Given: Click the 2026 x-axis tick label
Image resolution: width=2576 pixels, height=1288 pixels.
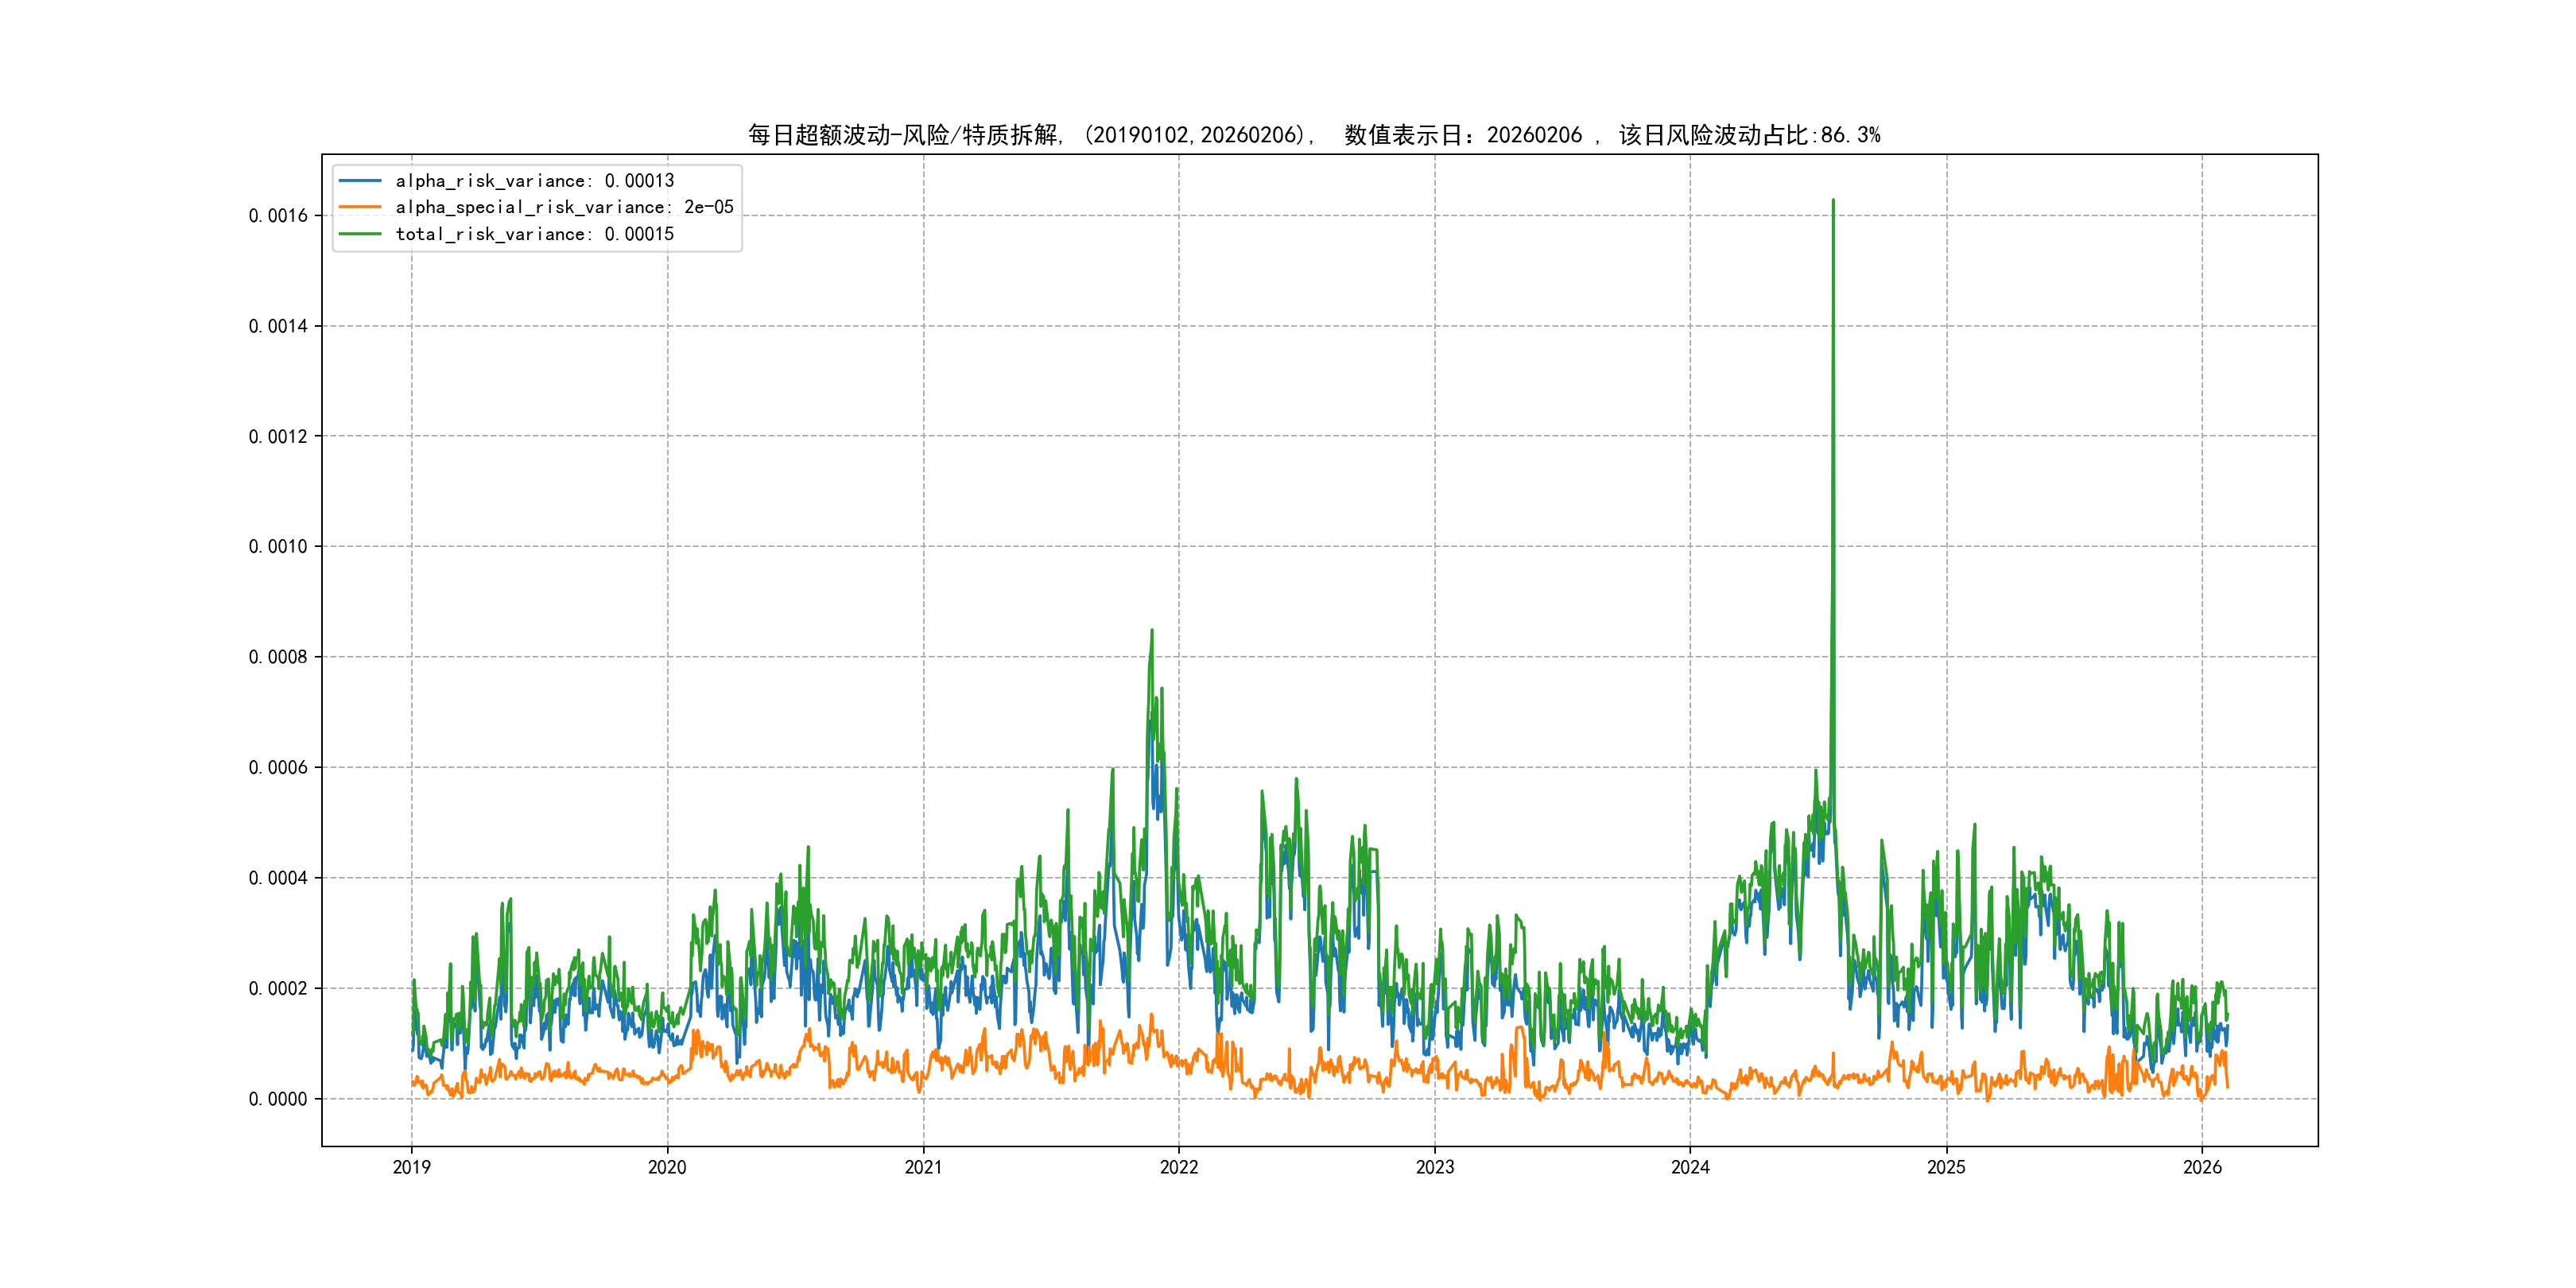Looking at the screenshot, I should pyautogui.click(x=2202, y=1167).
